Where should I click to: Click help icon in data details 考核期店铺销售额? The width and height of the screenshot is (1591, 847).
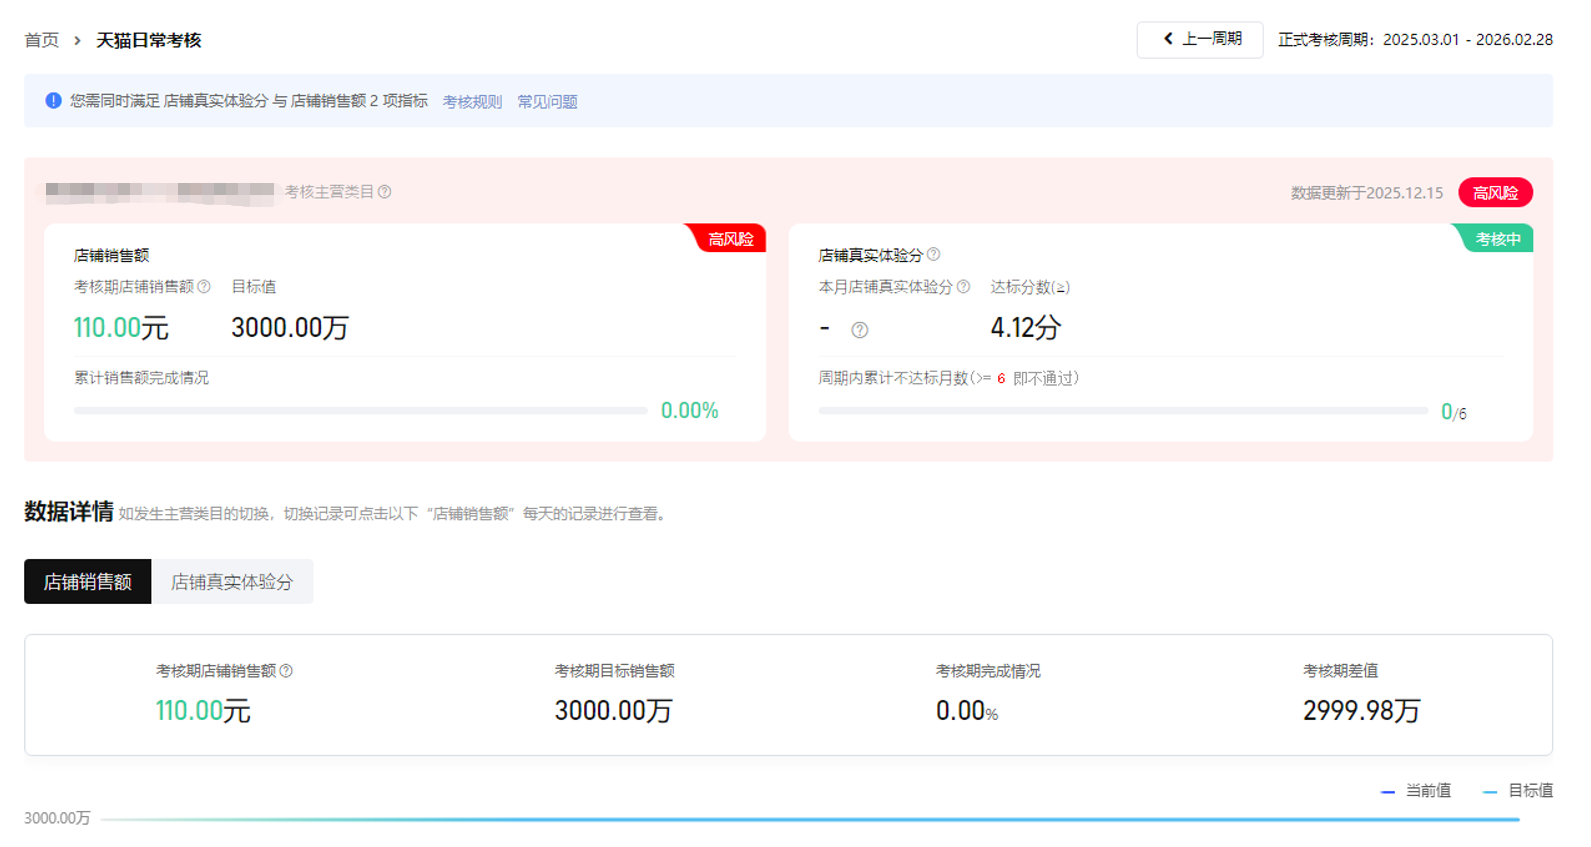286,671
